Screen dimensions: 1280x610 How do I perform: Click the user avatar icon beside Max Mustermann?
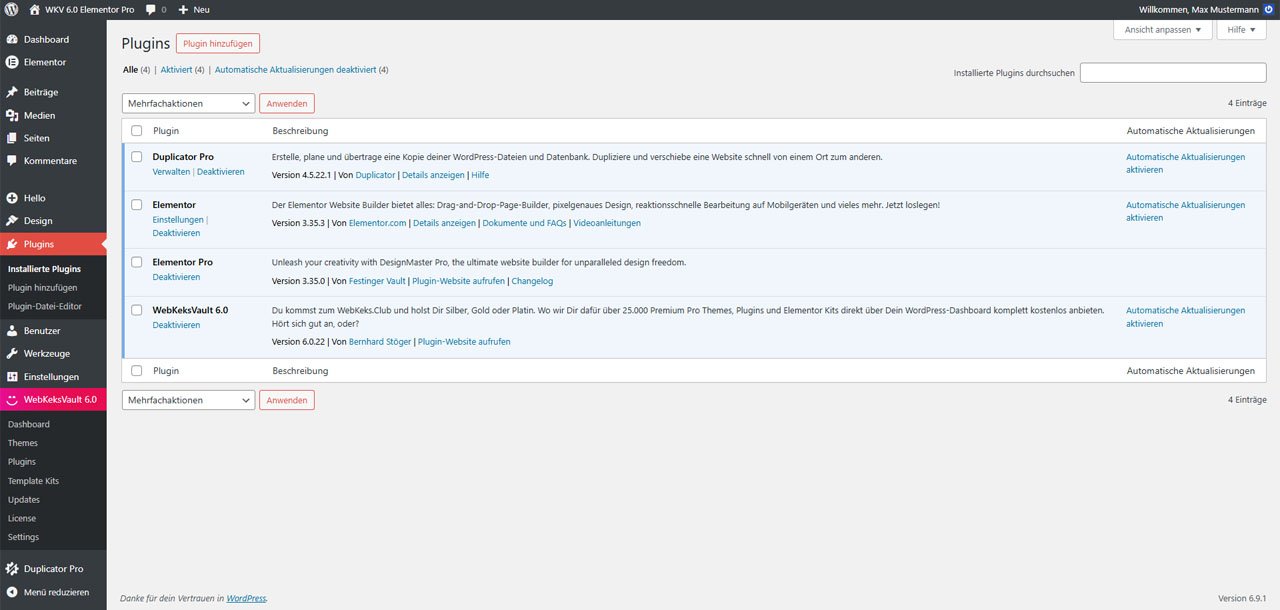(1269, 9)
